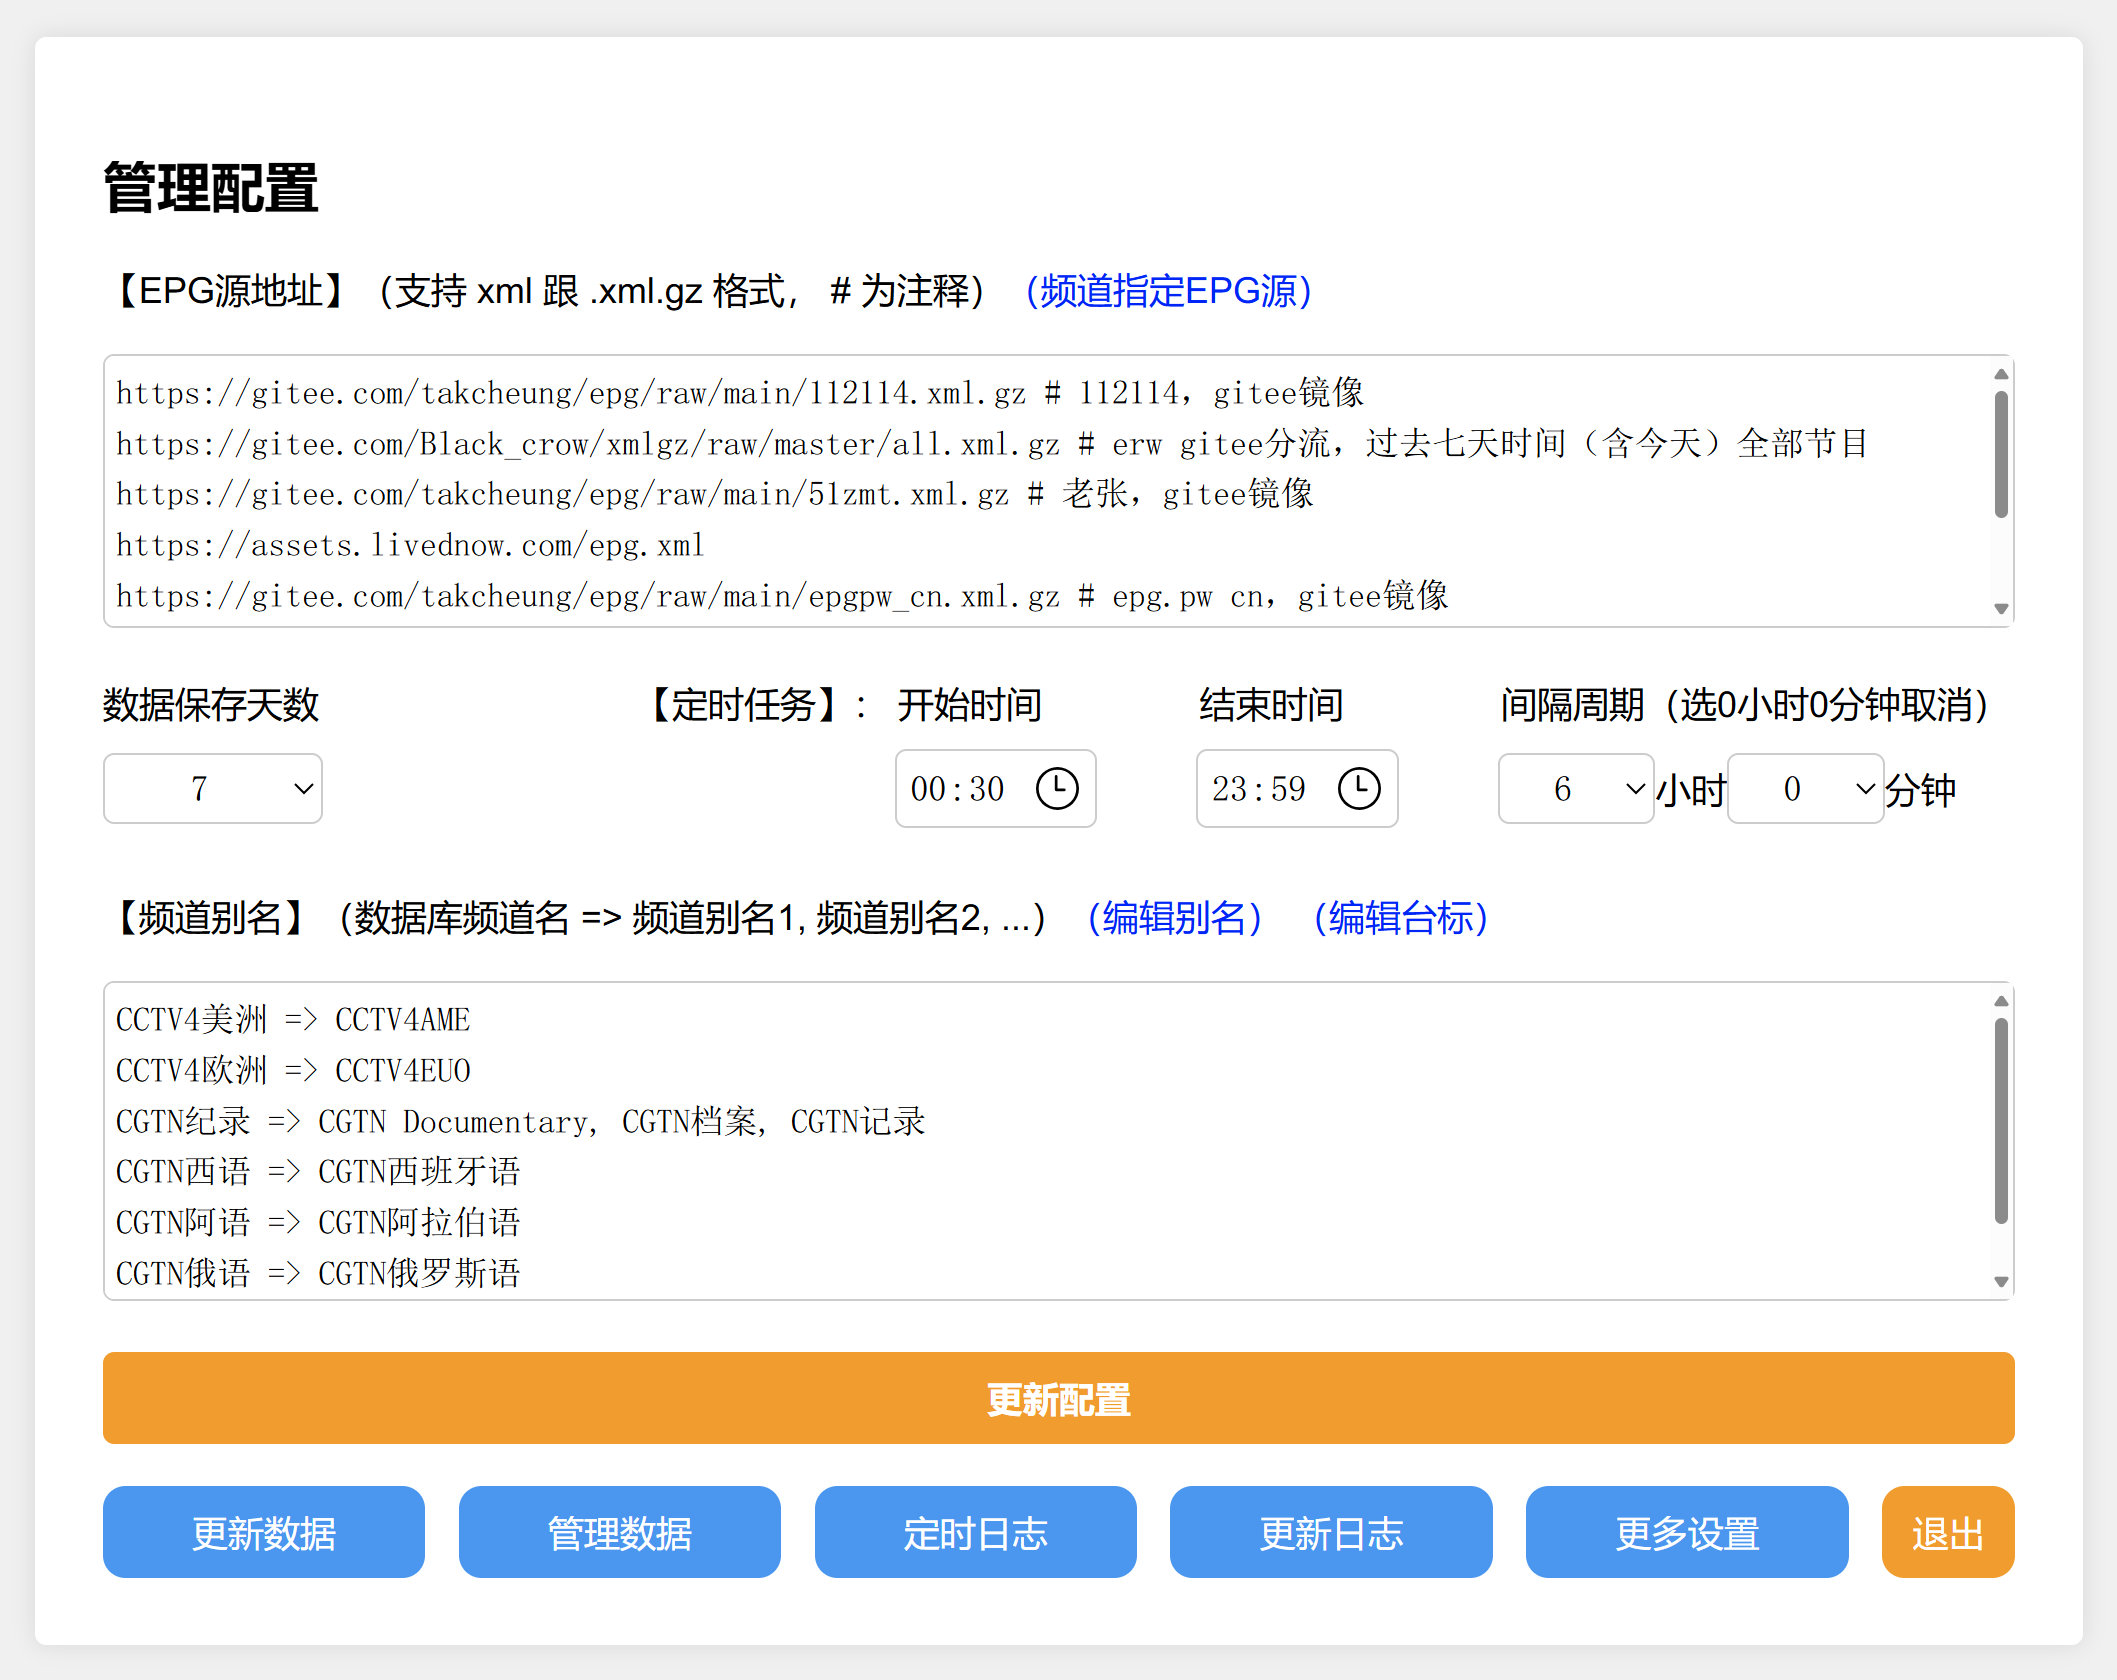
Task: Open the 编辑台标 link
Action: point(1400,918)
